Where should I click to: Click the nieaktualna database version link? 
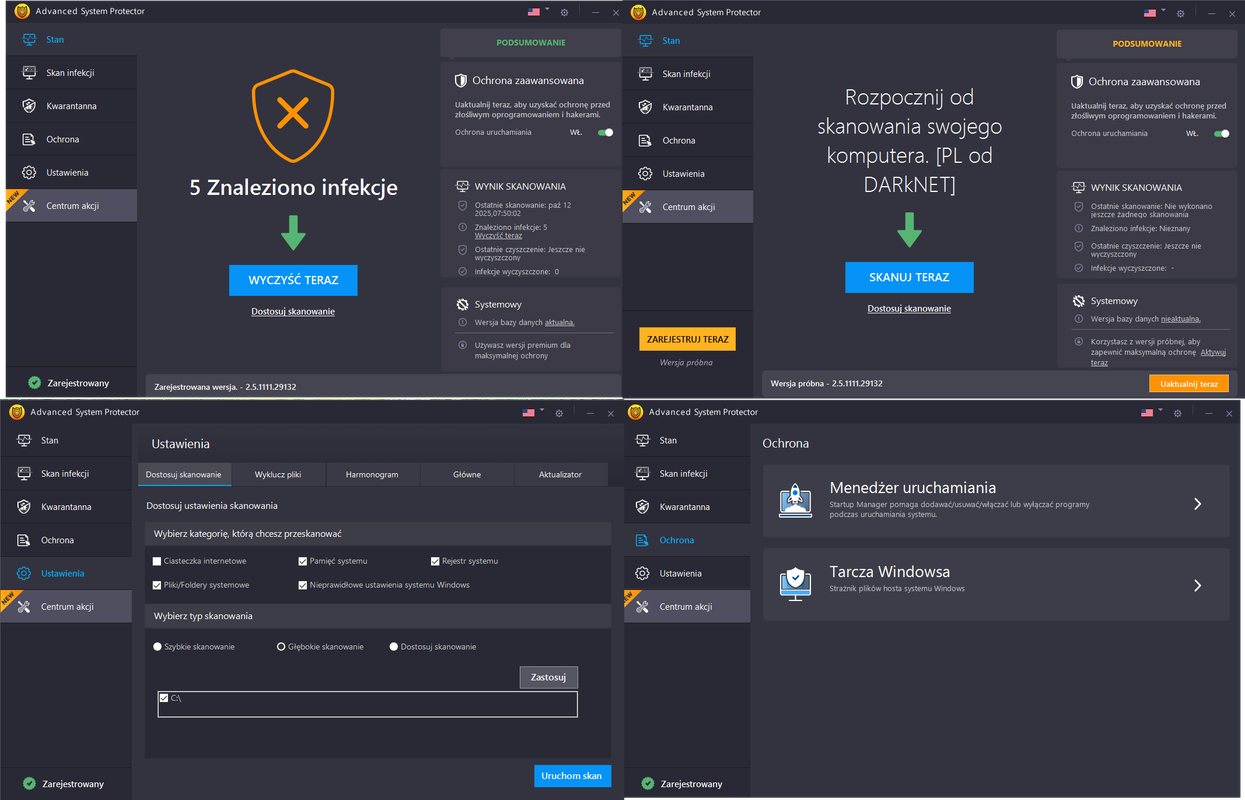(x=1181, y=319)
